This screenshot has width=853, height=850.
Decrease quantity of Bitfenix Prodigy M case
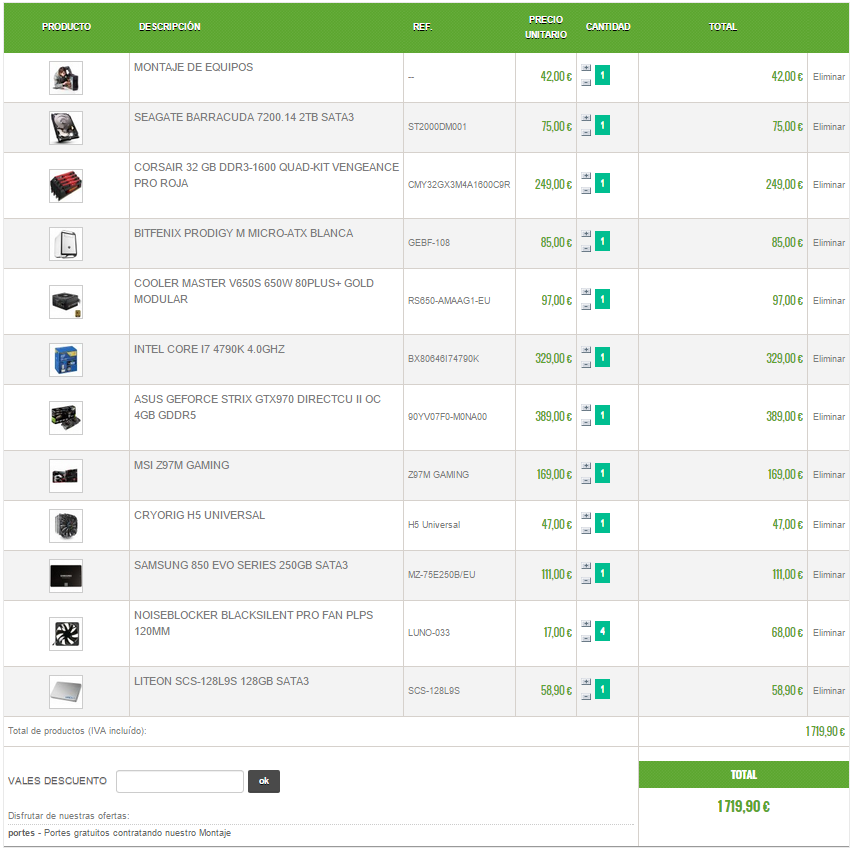coord(586,249)
